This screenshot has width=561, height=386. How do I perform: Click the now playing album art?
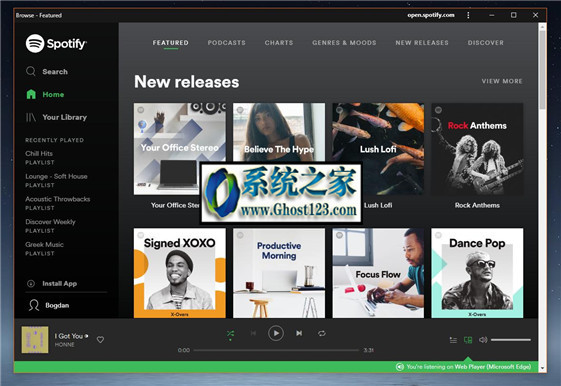pos(35,339)
